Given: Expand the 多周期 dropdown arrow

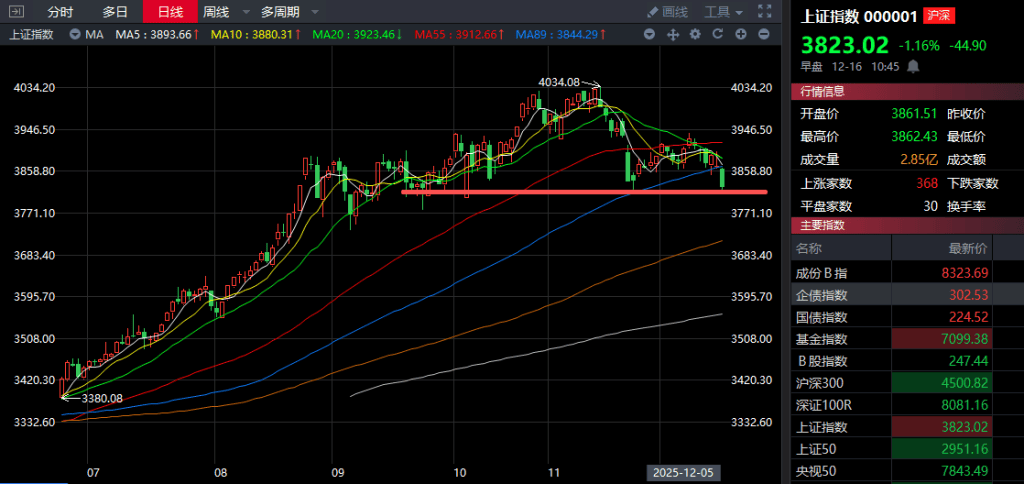Looking at the screenshot, I should point(315,12).
